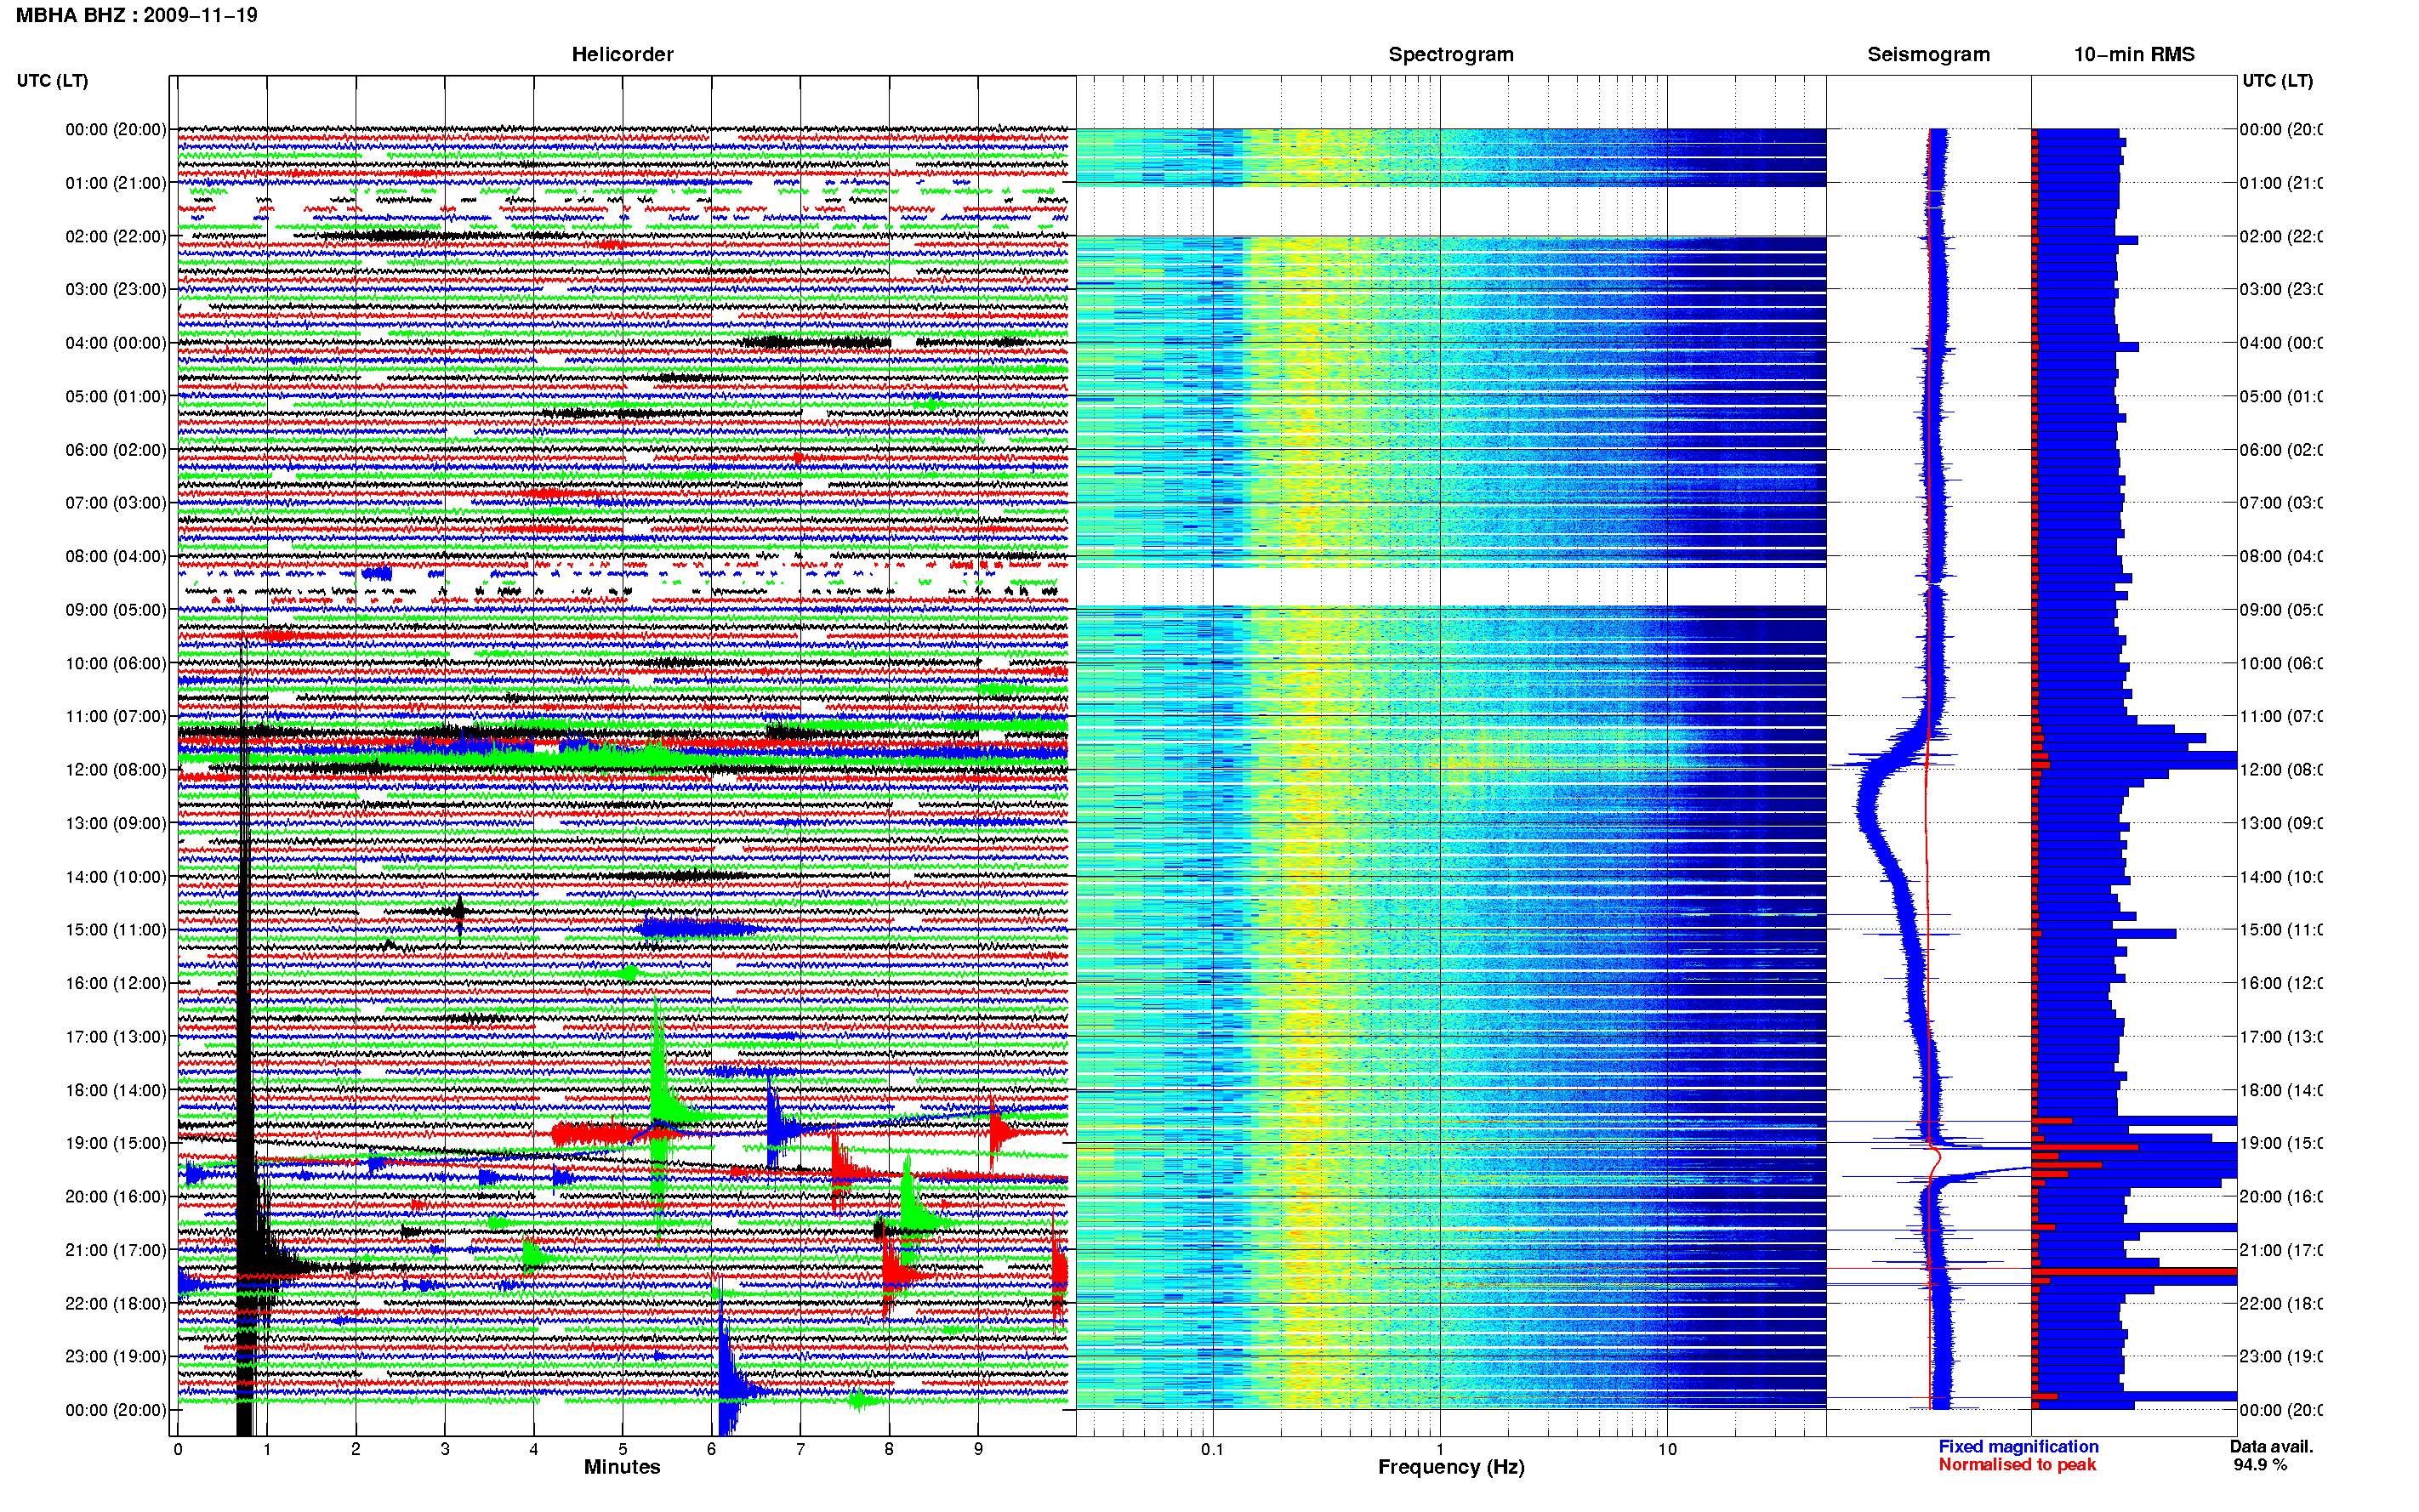
Task: Click the Data avail. label
Action: pos(2271,1446)
